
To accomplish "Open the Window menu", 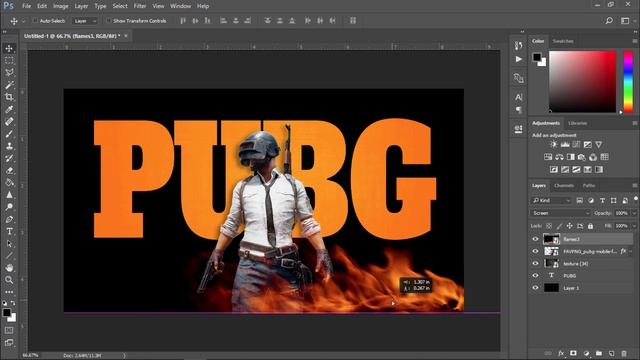I will (x=180, y=6).
